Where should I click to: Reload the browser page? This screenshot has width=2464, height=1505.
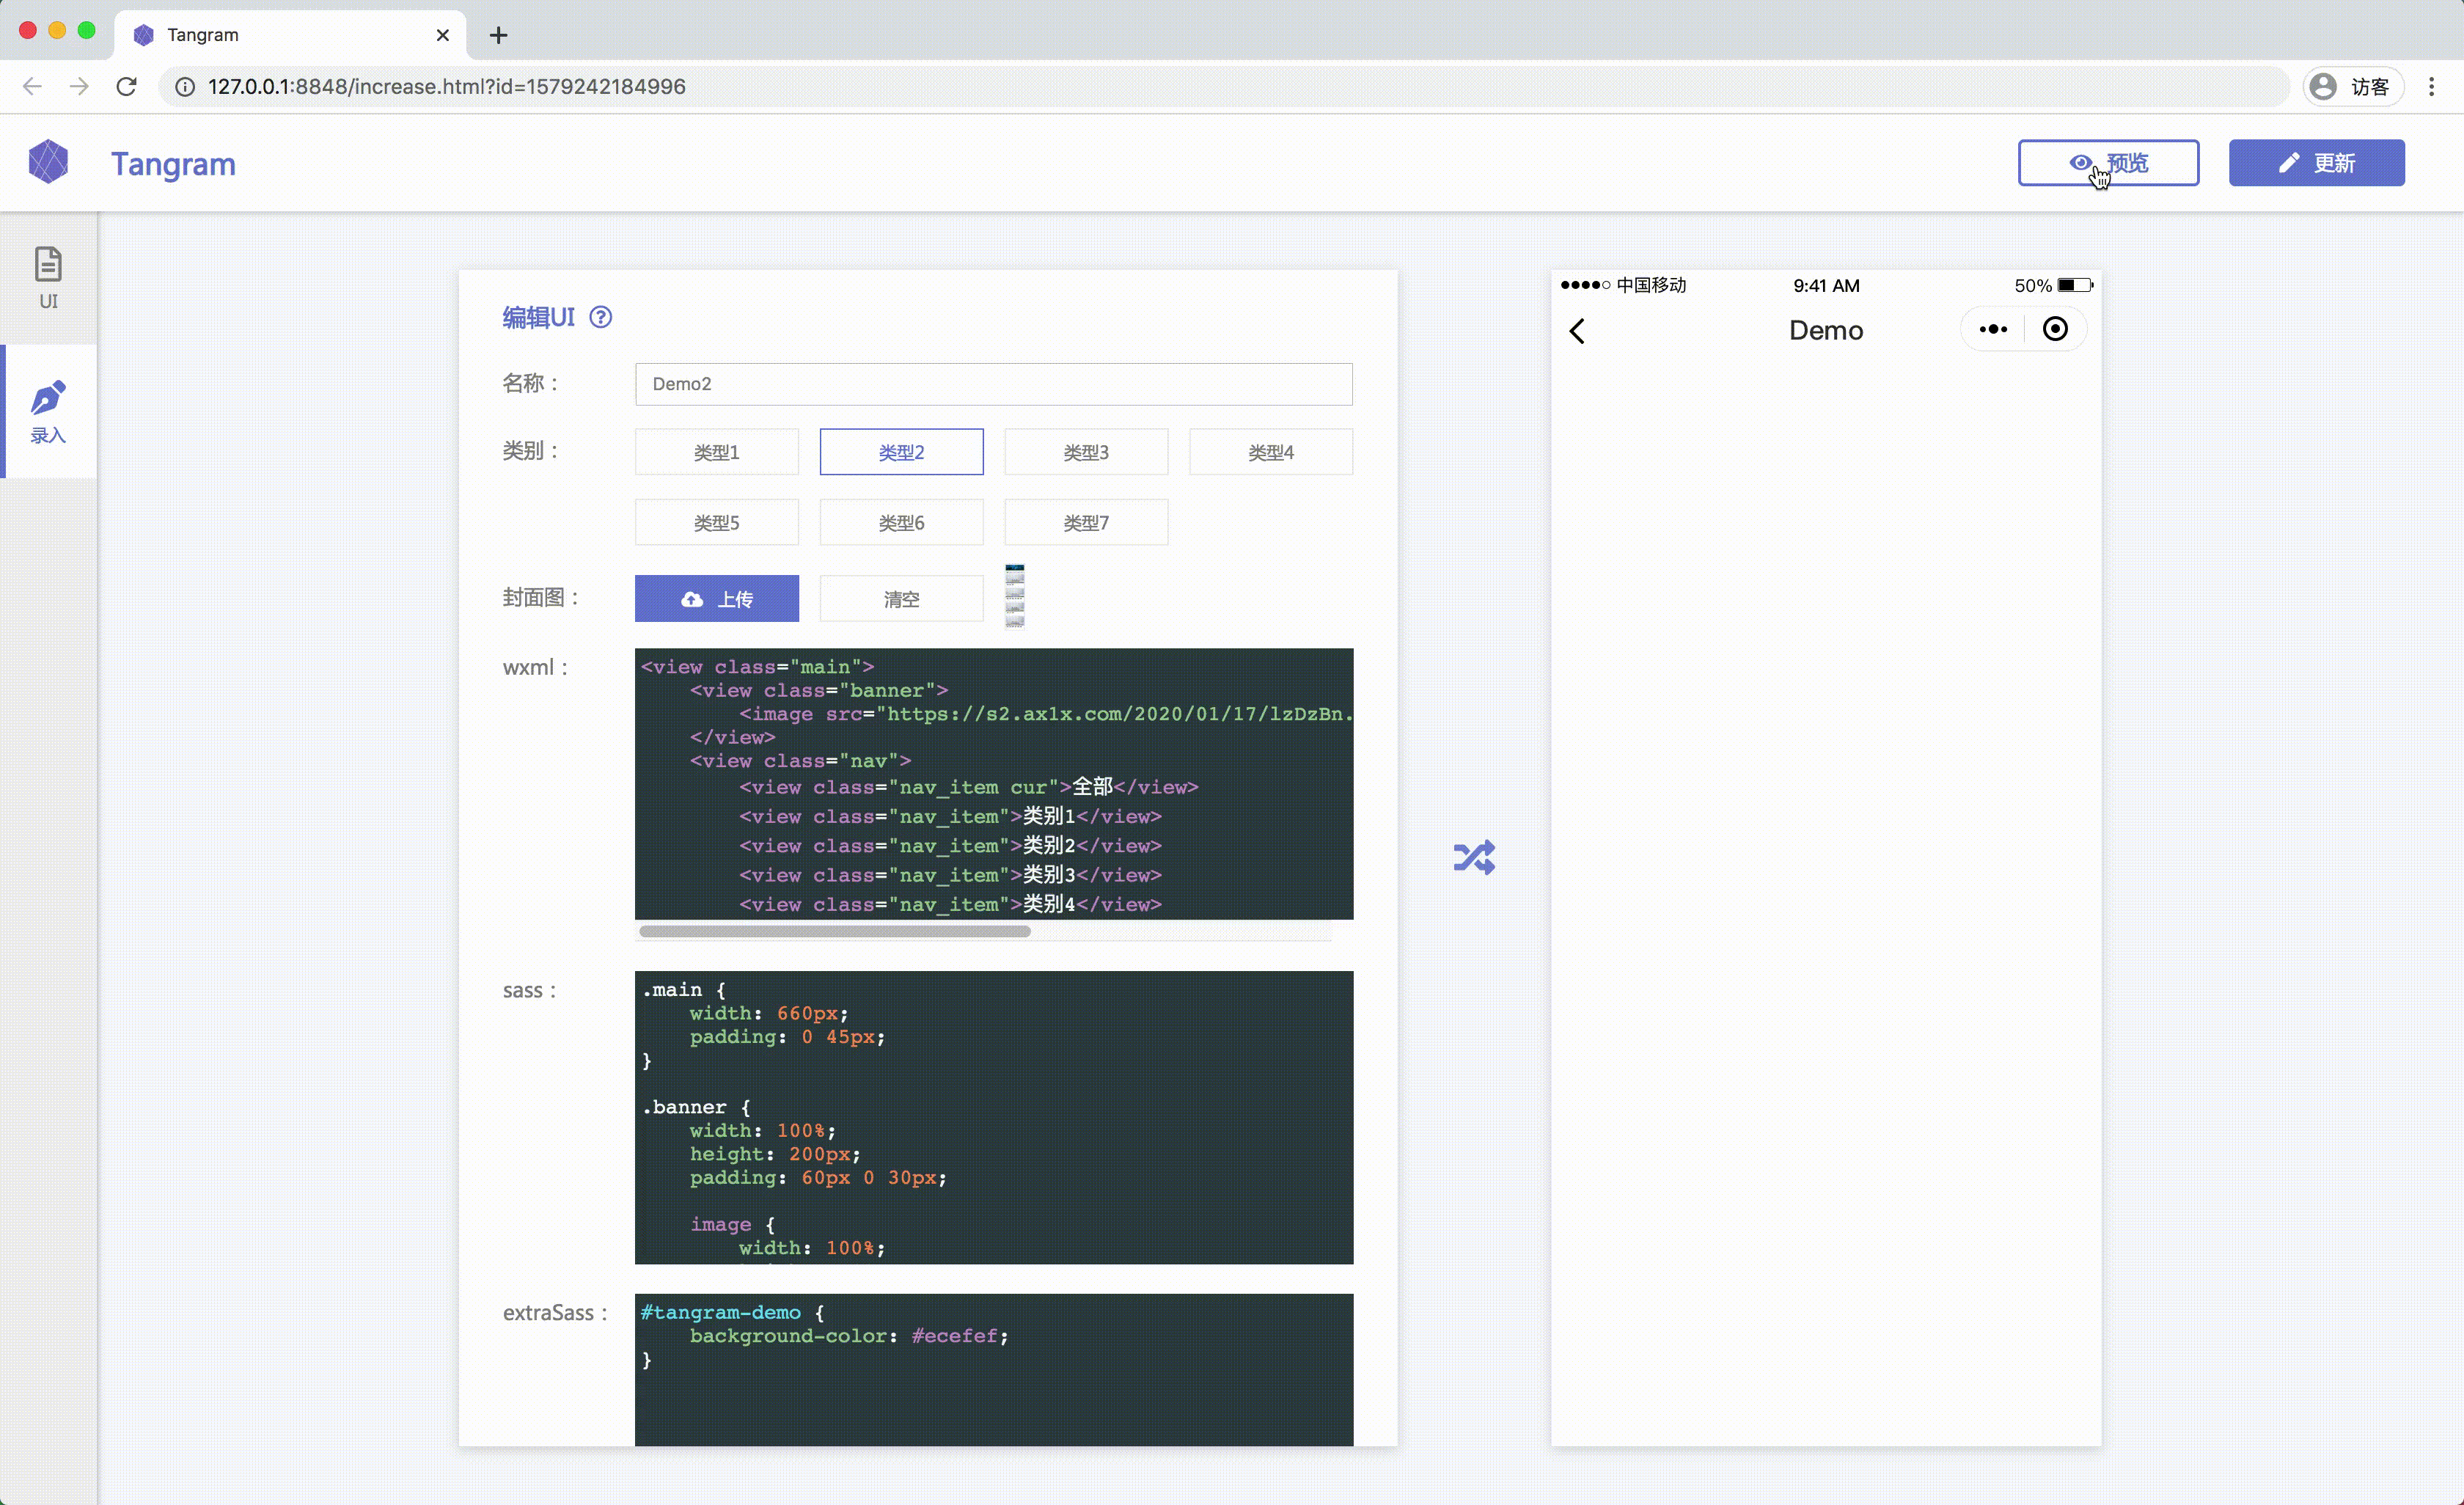[126, 86]
